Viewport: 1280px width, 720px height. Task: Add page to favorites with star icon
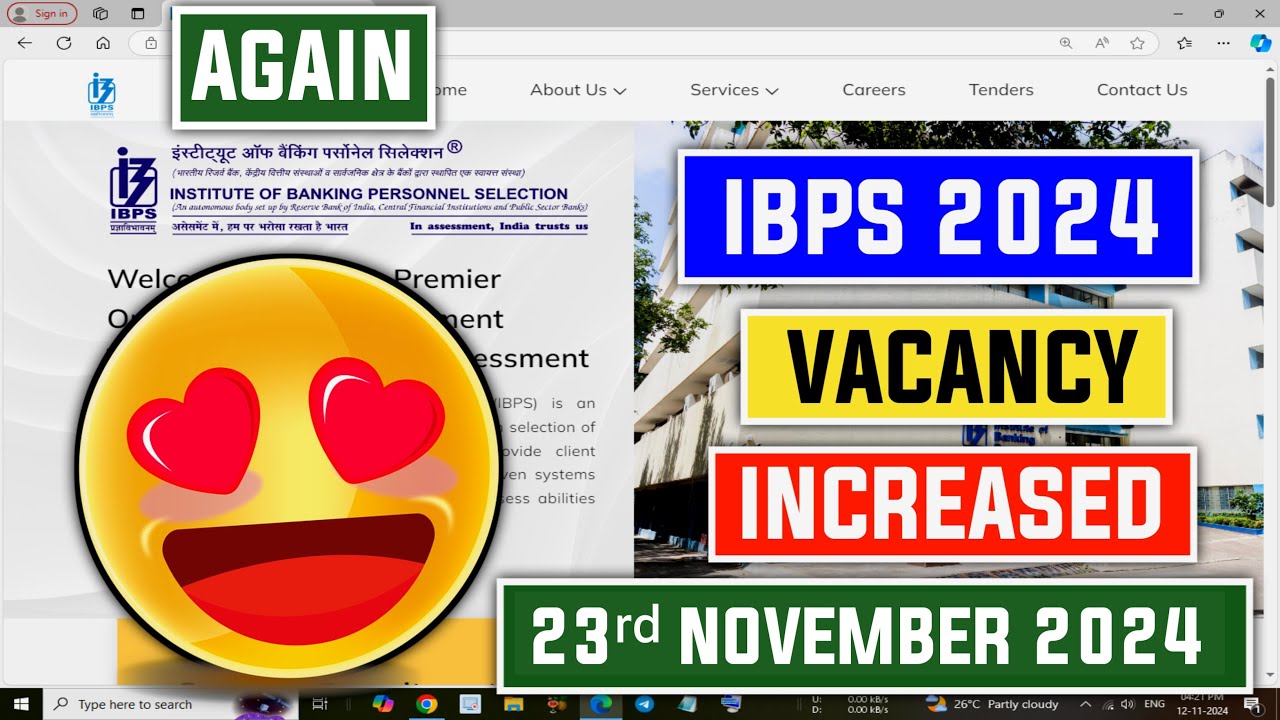click(x=1137, y=43)
